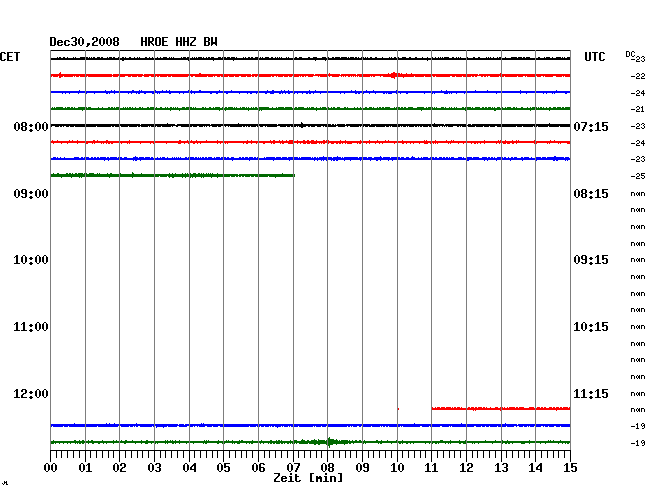650x494 pixels.
Task: Click the short red trace starting at minute 11
Action: pos(501,409)
